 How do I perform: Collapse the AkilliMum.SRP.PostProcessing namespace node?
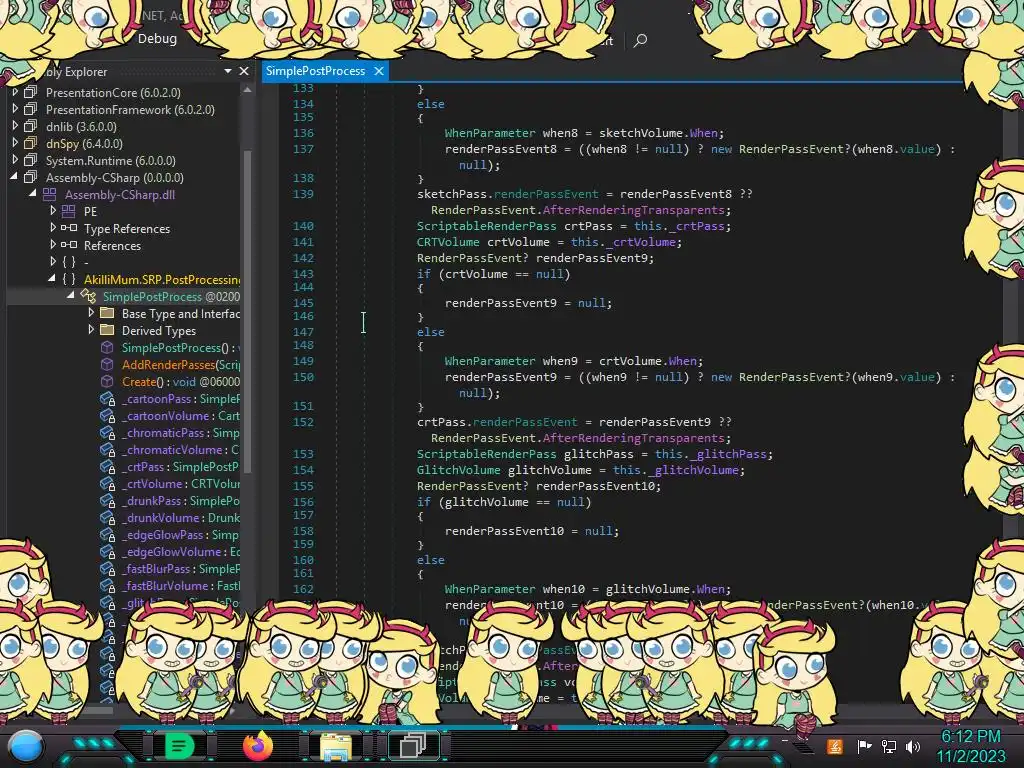click(x=52, y=279)
